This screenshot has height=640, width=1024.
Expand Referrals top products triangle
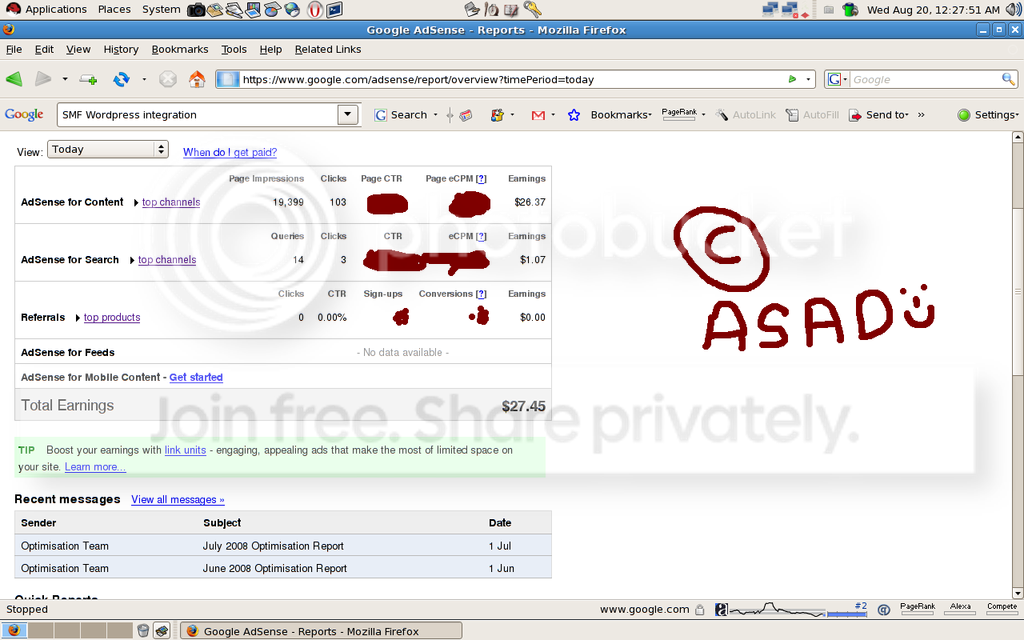click(x=78, y=317)
